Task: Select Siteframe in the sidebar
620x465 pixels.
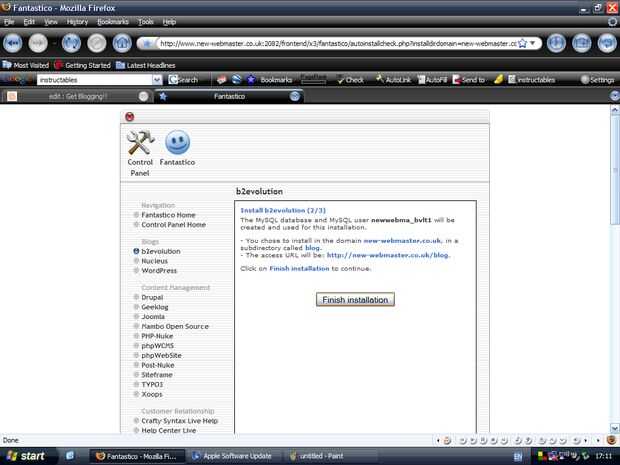Action: click(157, 374)
